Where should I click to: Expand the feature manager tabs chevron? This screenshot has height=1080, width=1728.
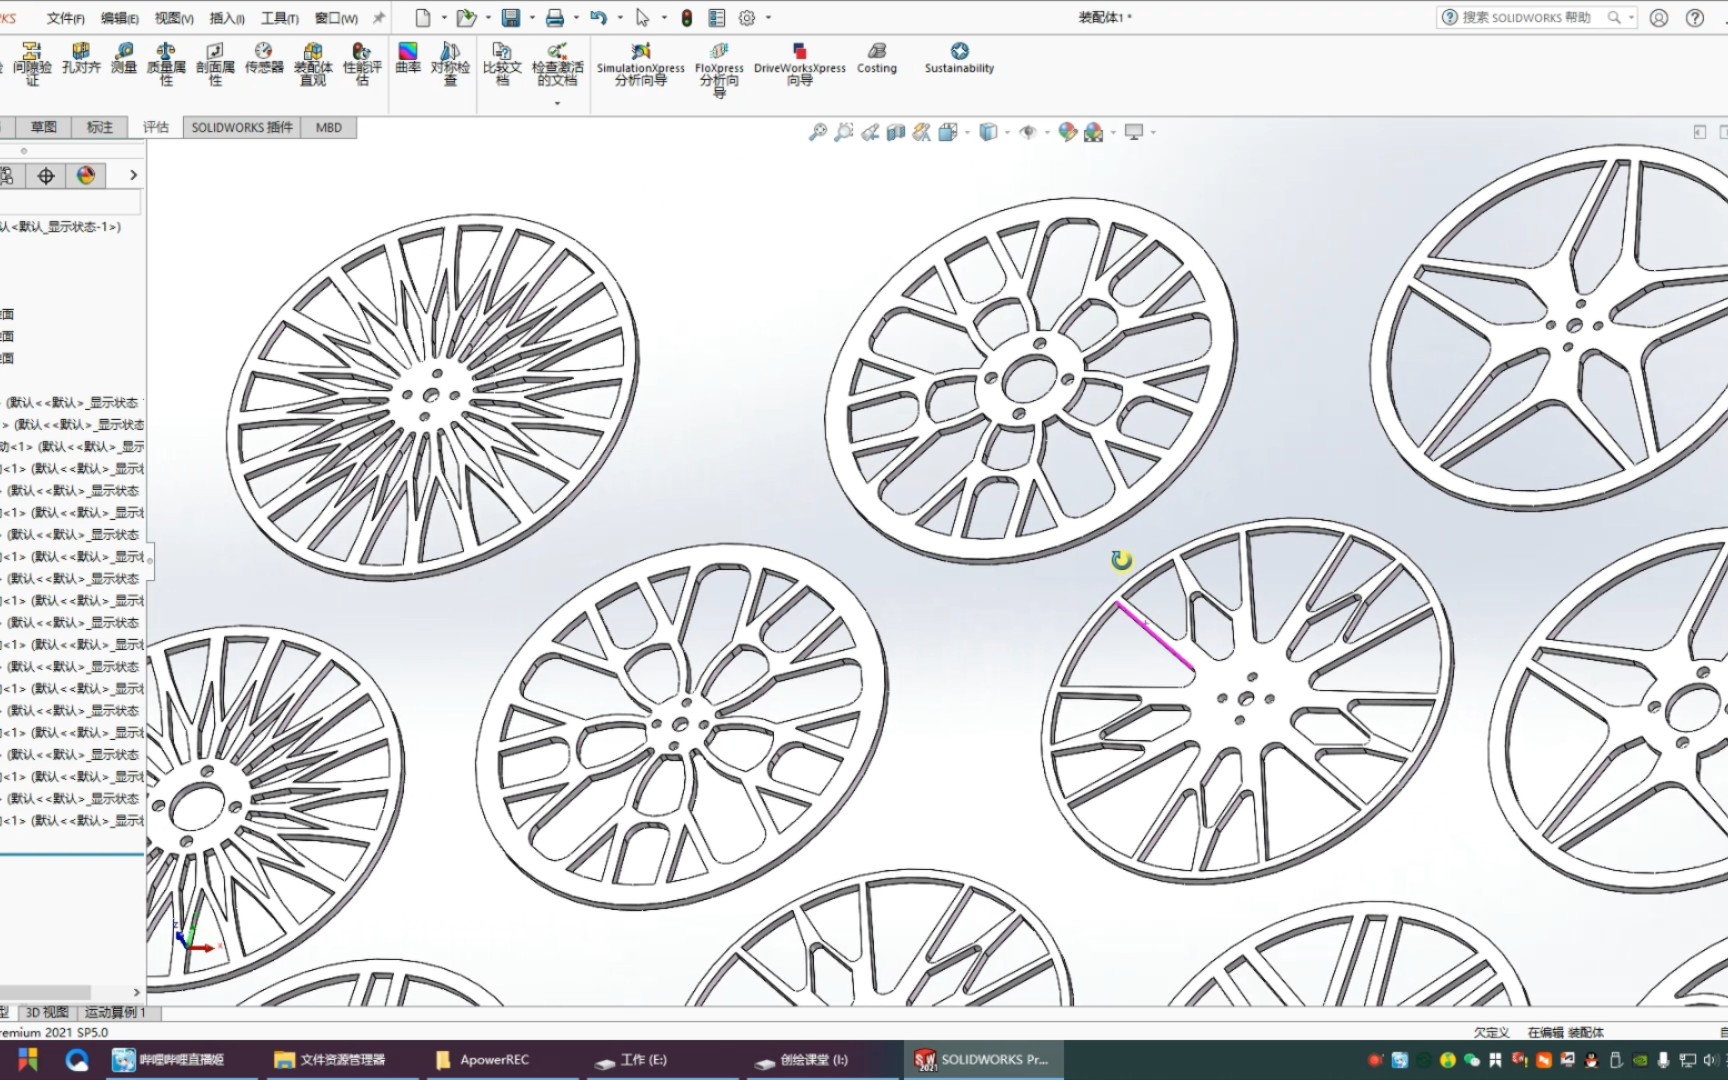(133, 175)
